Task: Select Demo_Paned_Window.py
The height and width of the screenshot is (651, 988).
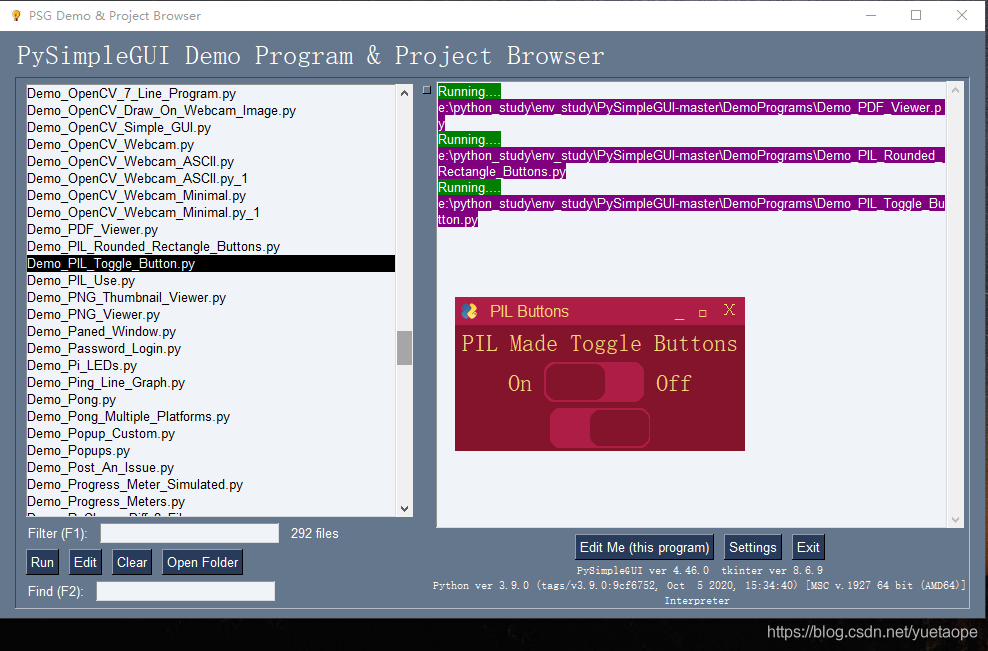Action: coord(210,331)
